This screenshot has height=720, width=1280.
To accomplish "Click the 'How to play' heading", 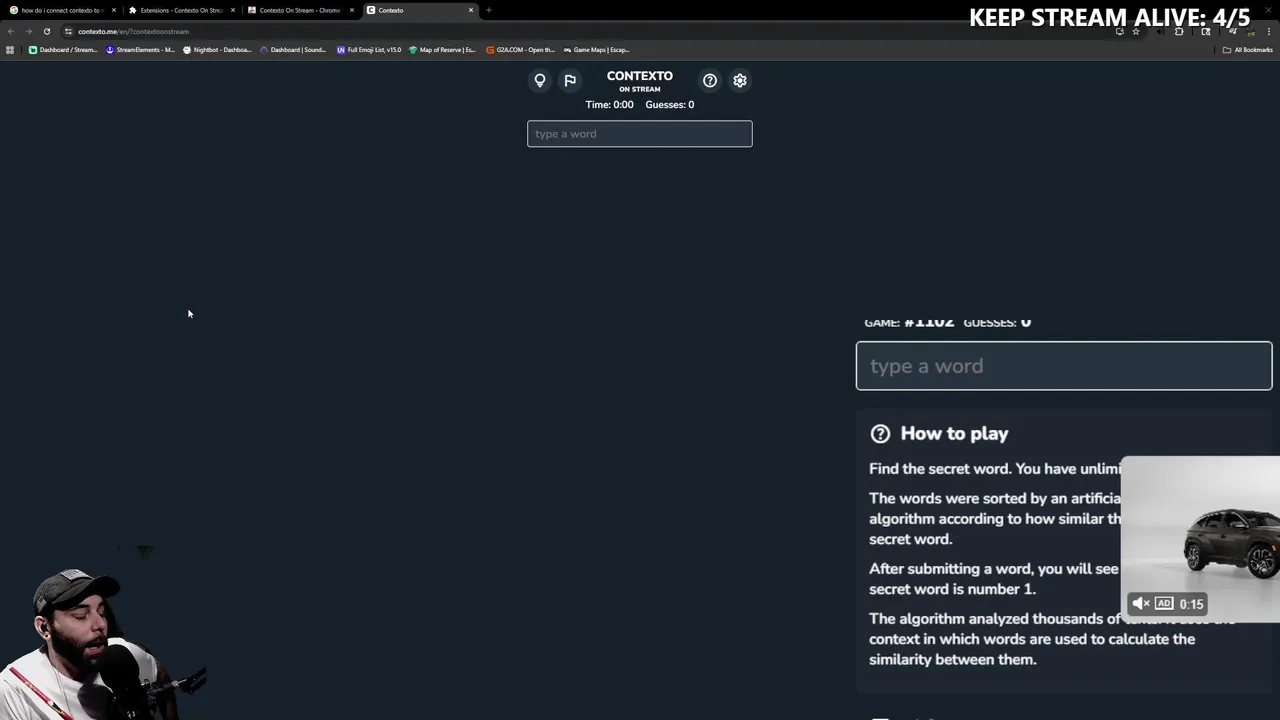I will pyautogui.click(x=954, y=433).
